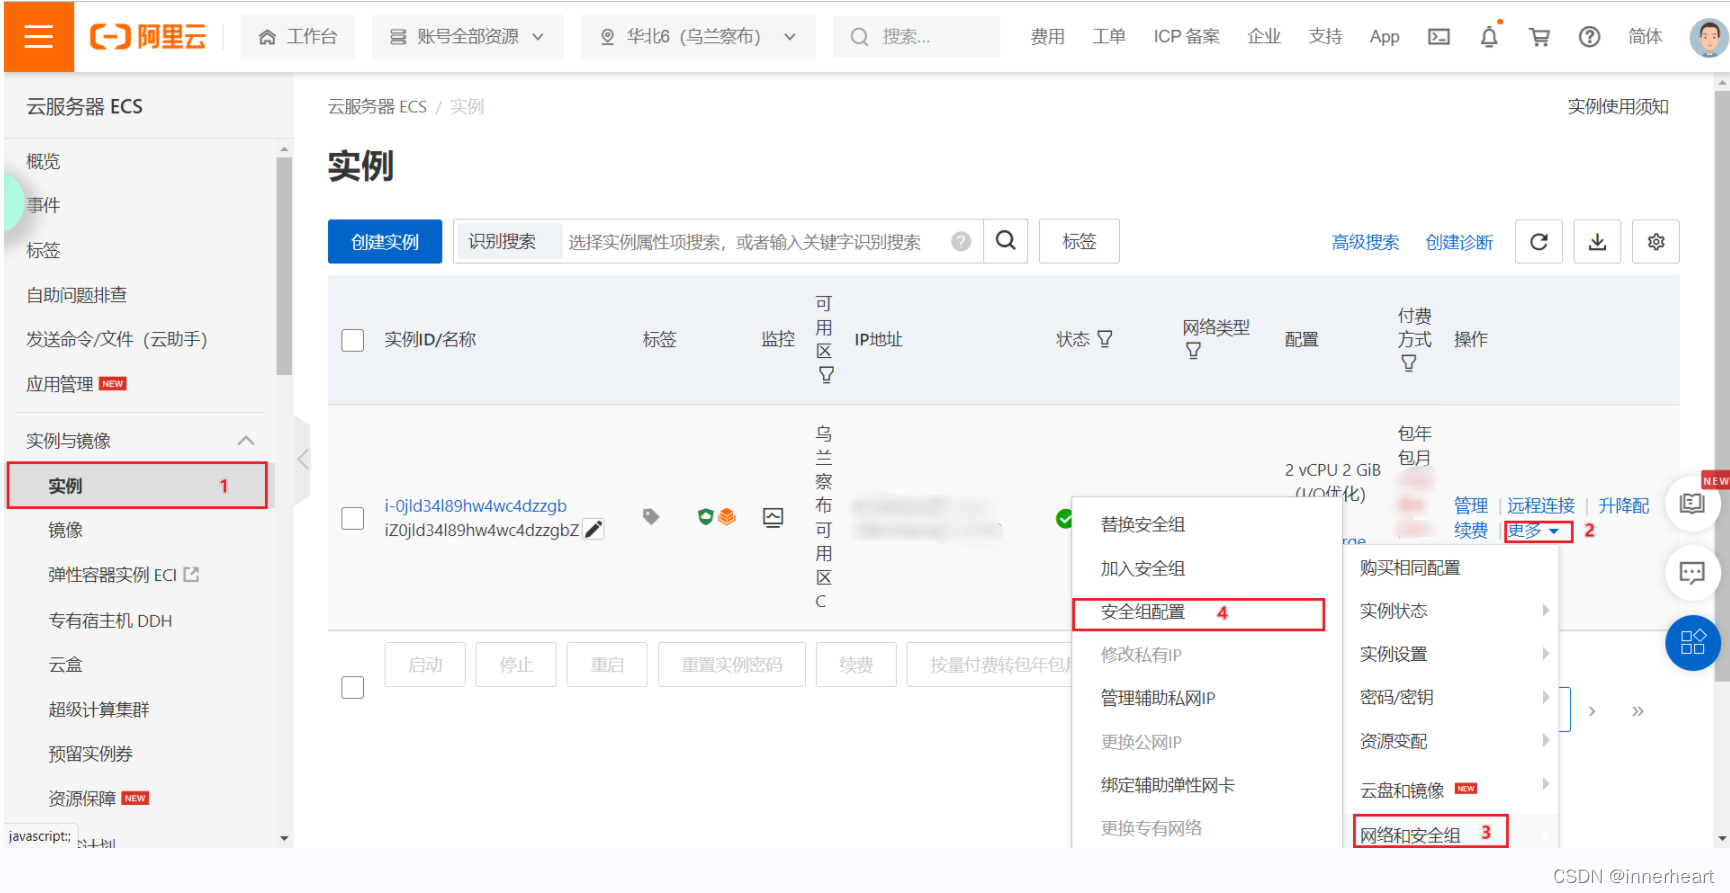Open the ICP 备案 top menu
The image size is (1730, 893).
point(1186,37)
